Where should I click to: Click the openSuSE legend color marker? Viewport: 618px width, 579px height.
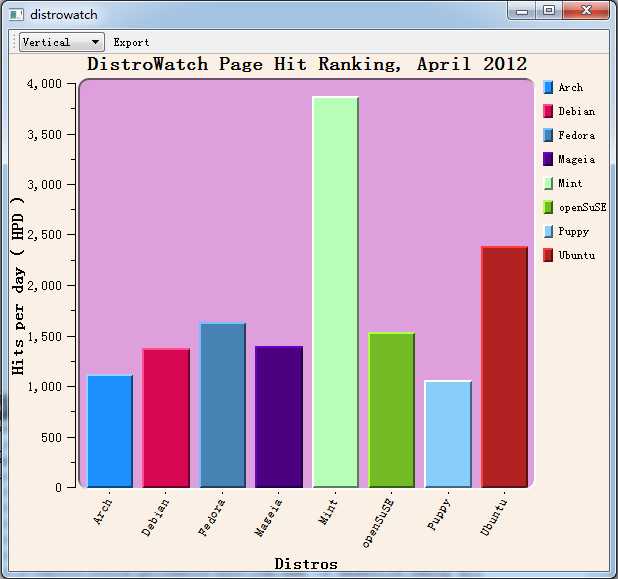coord(548,207)
